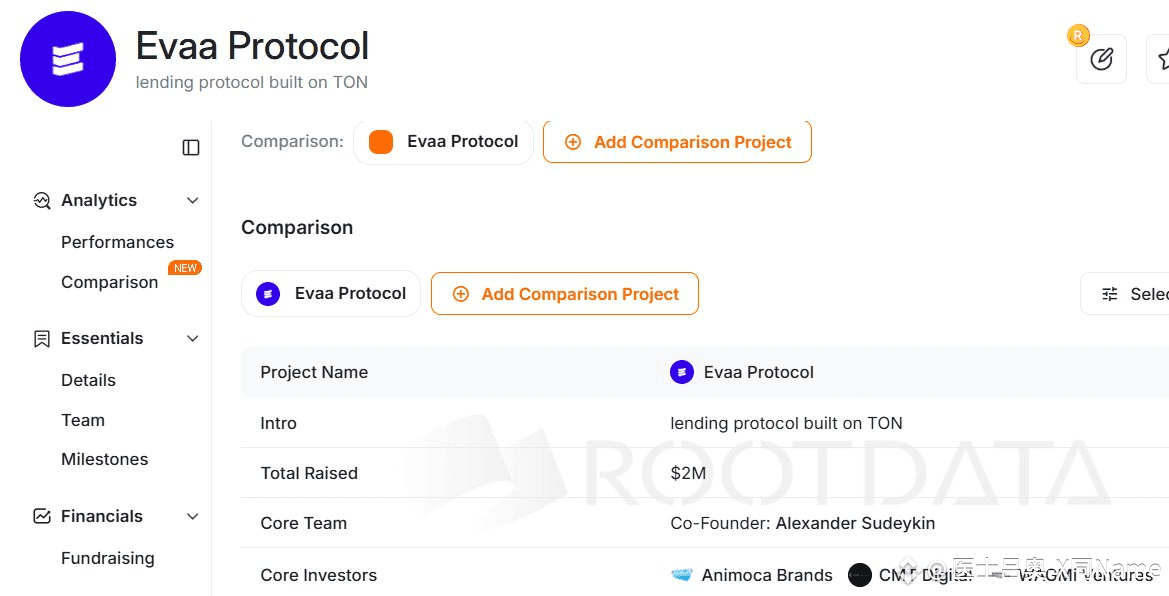Viewport: 1169px width, 596px height.
Task: Collapse the Essentials section chevron
Action: (193, 338)
